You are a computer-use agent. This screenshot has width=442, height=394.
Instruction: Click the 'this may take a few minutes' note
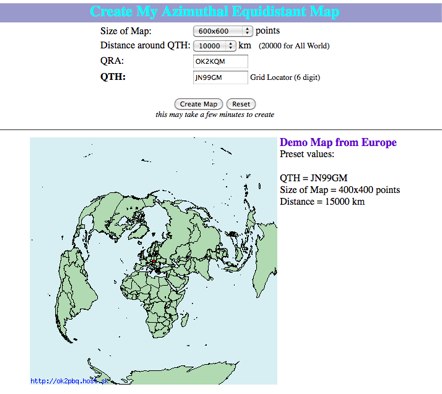215,114
